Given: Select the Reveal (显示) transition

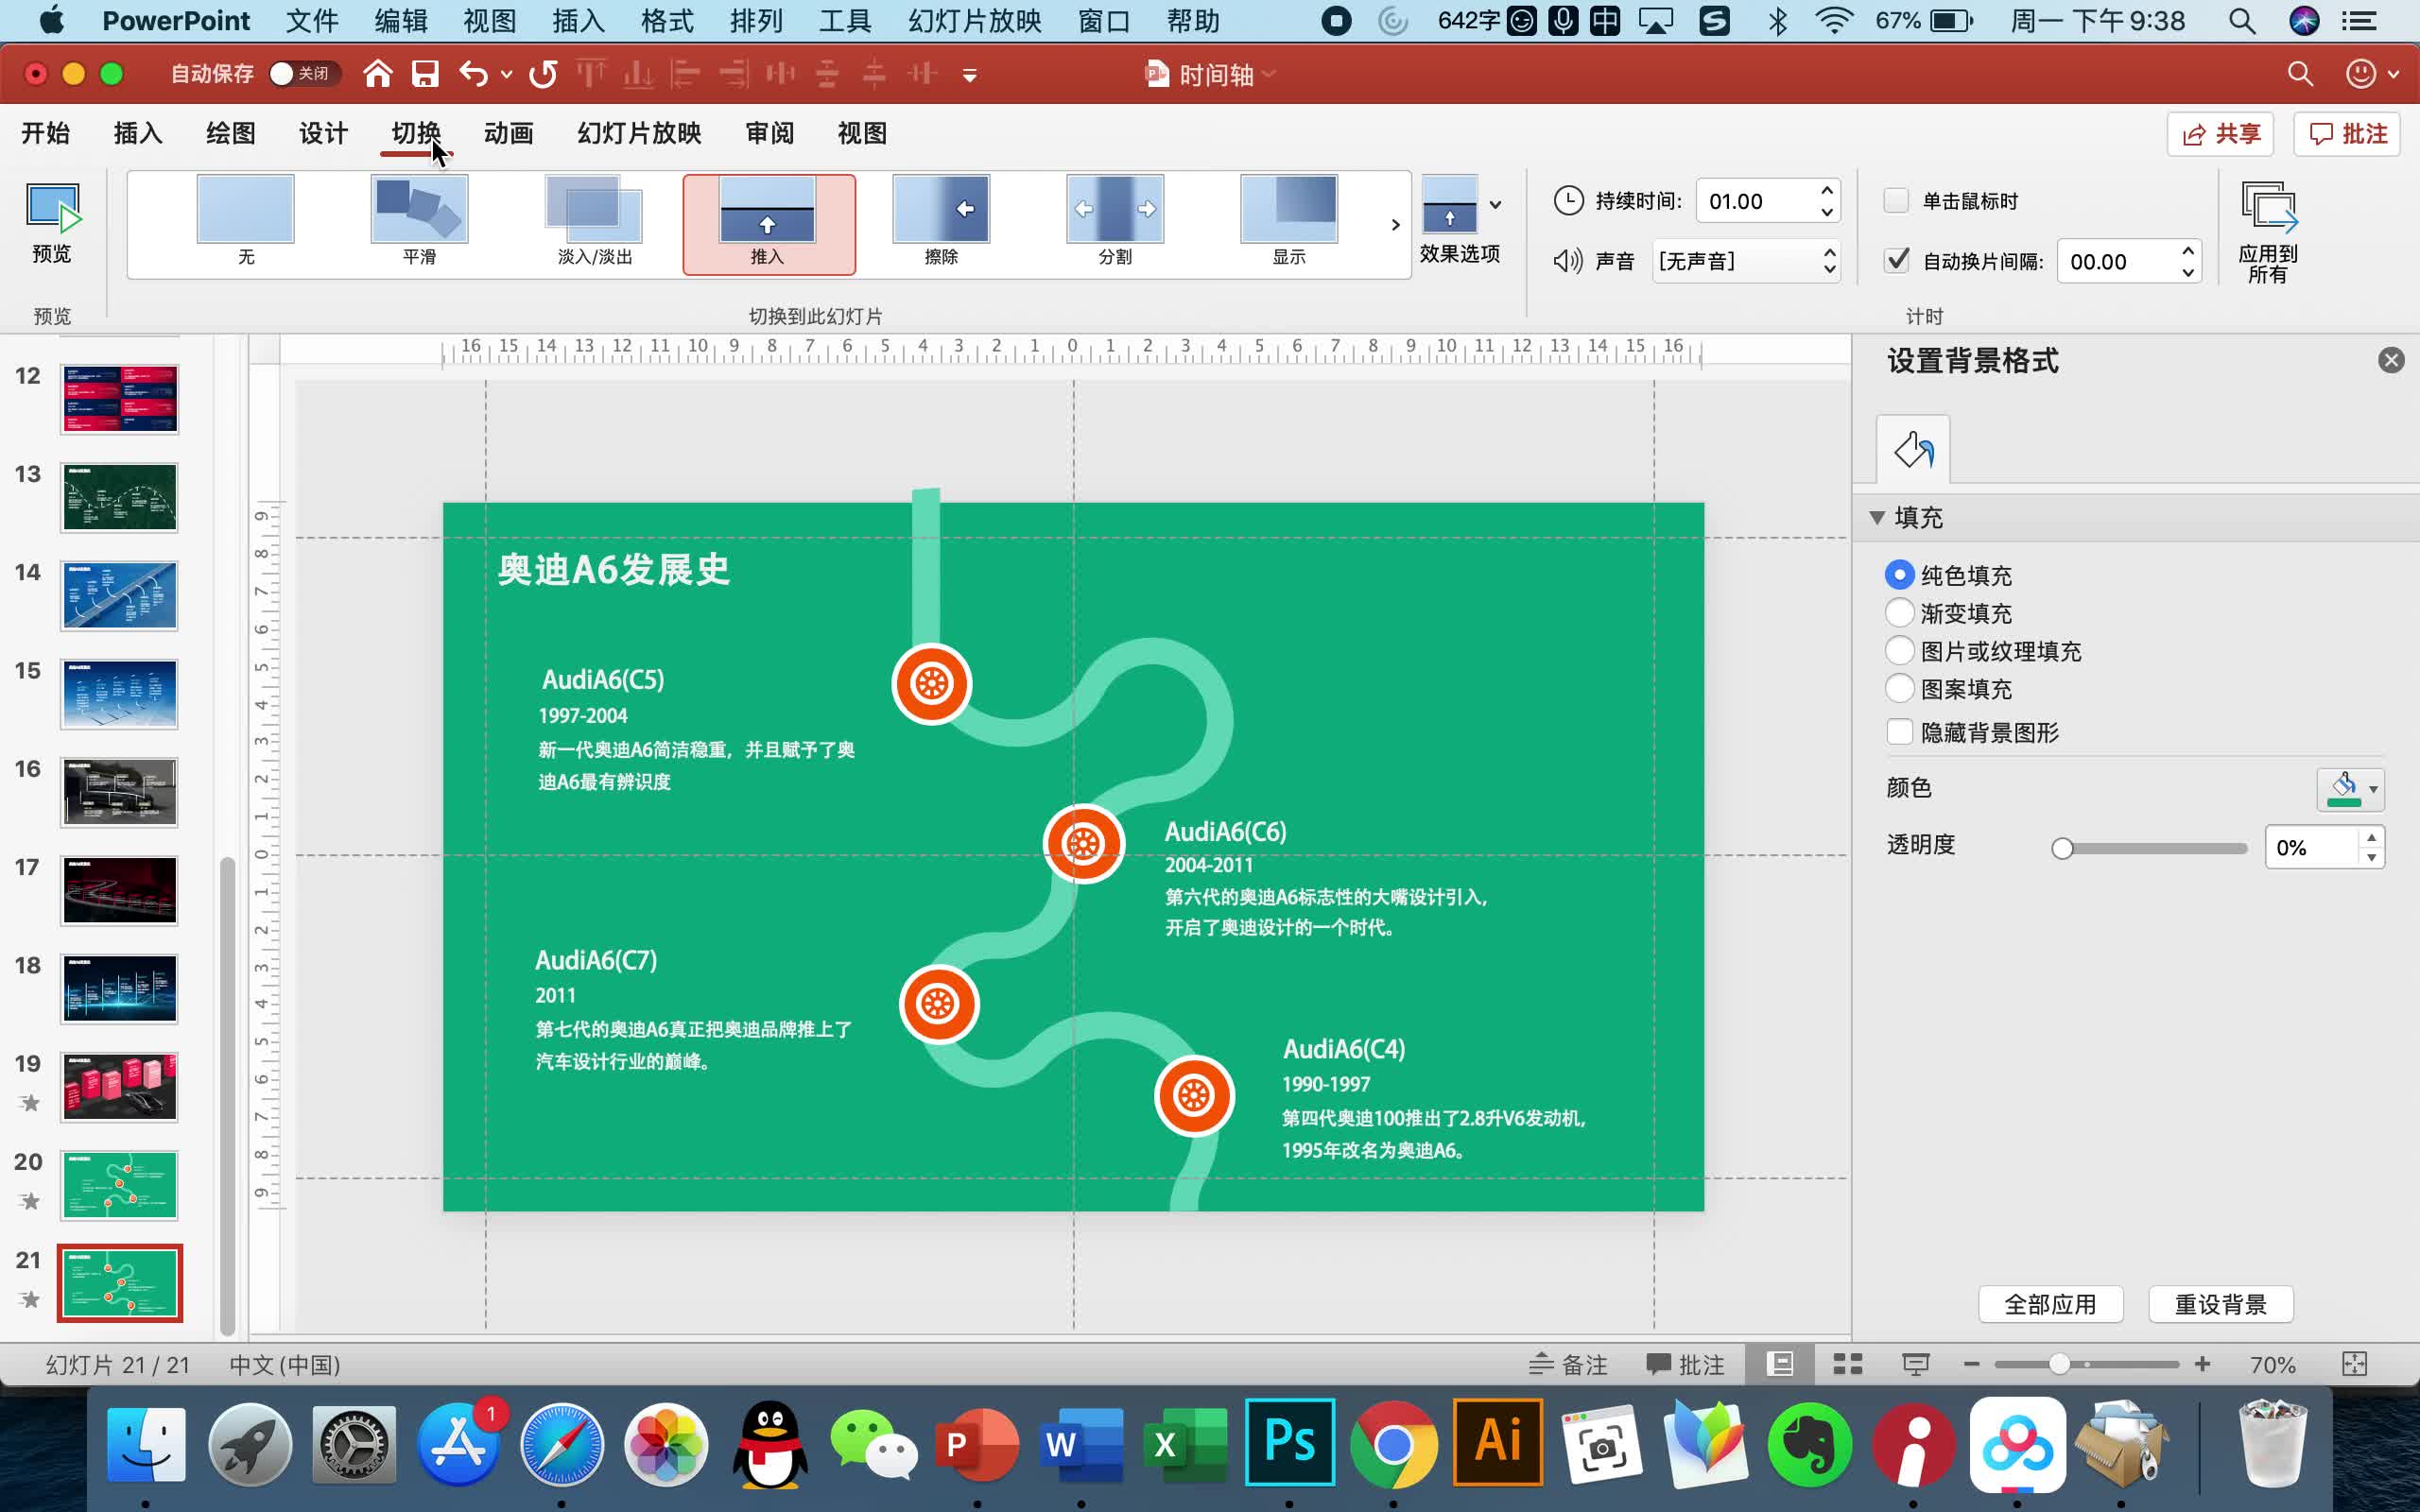Looking at the screenshot, I should 1289,222.
